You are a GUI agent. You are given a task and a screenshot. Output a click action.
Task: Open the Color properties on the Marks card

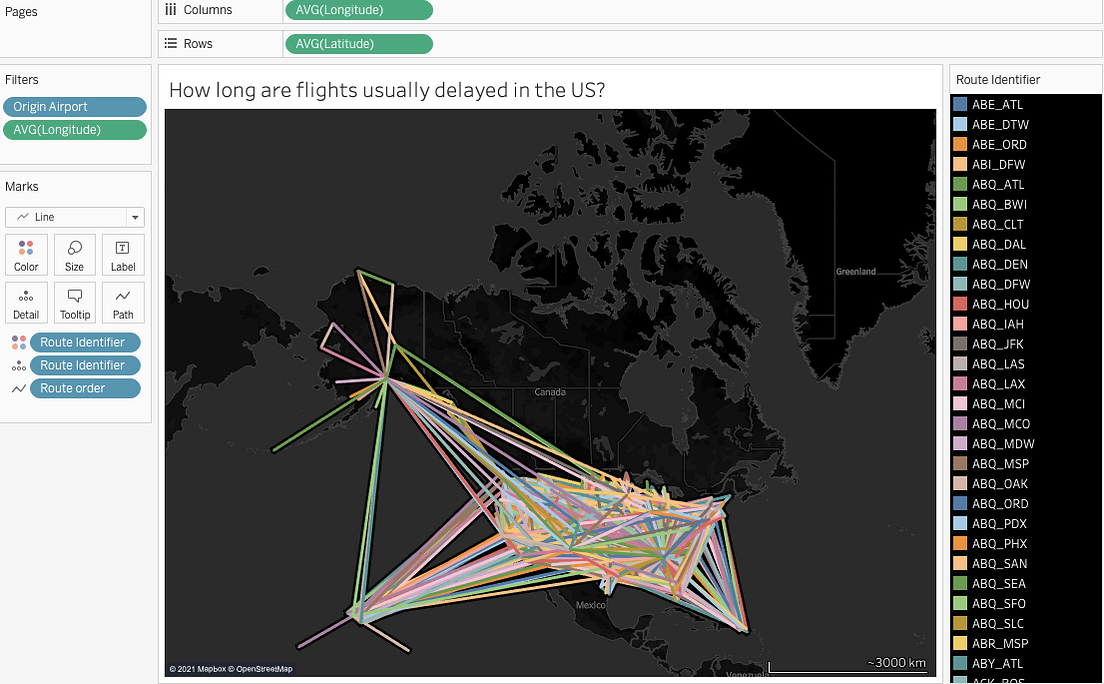26,255
